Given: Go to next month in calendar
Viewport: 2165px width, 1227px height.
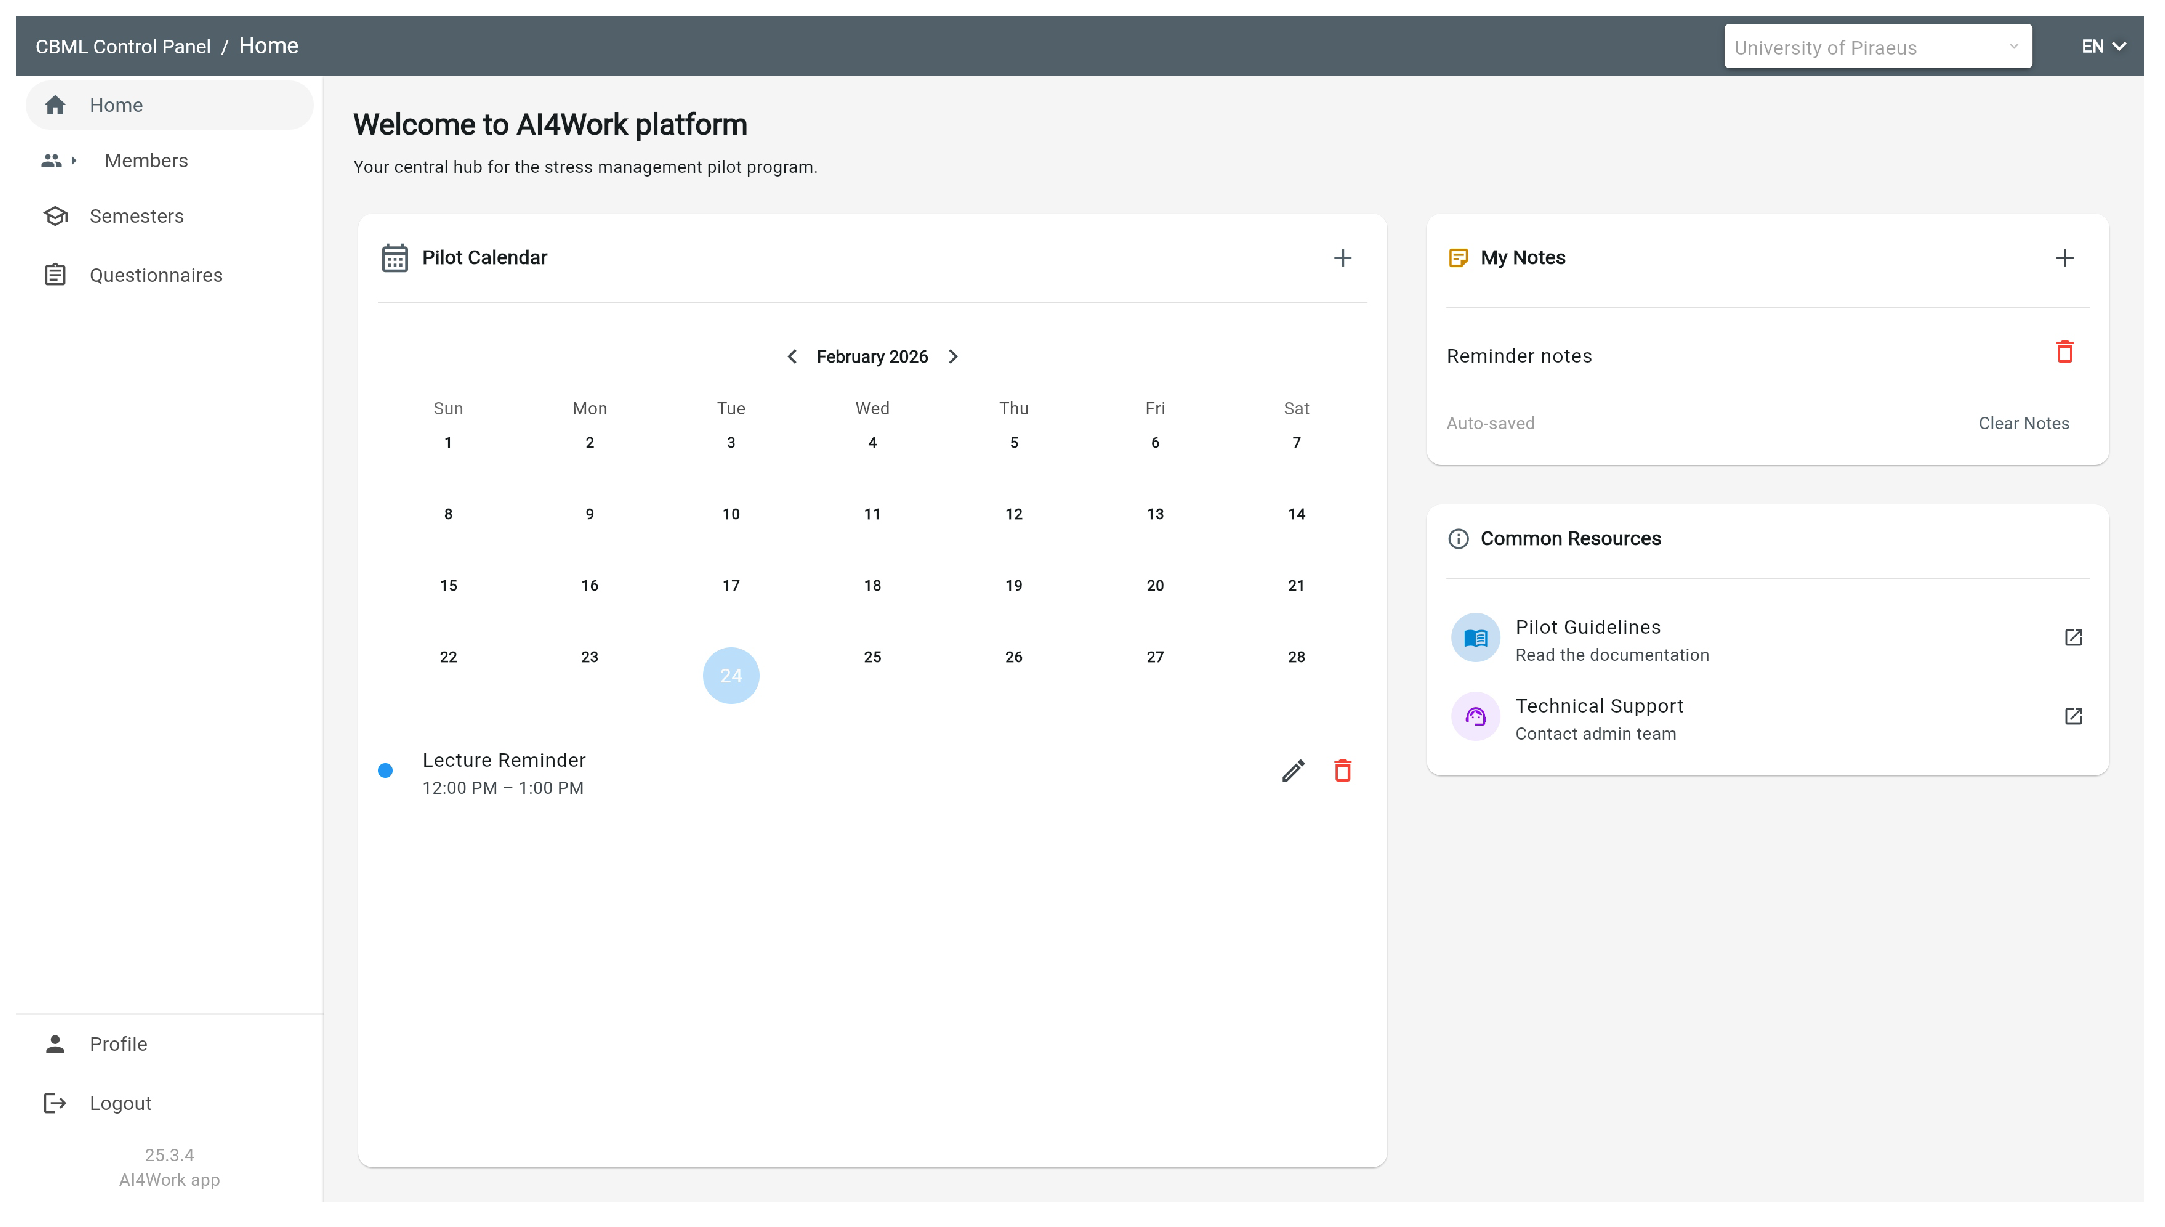Looking at the screenshot, I should (953, 357).
